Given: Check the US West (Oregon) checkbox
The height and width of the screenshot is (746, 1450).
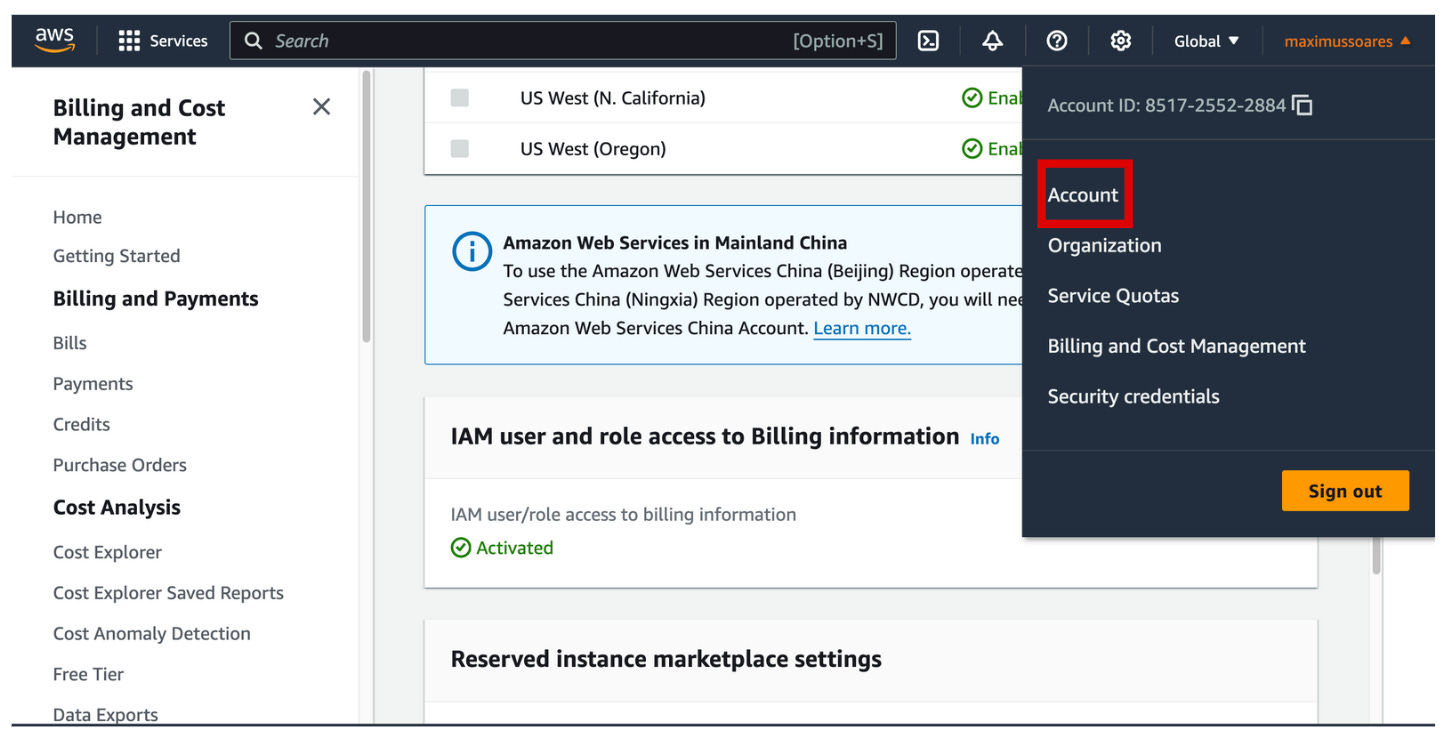Looking at the screenshot, I should 459,149.
